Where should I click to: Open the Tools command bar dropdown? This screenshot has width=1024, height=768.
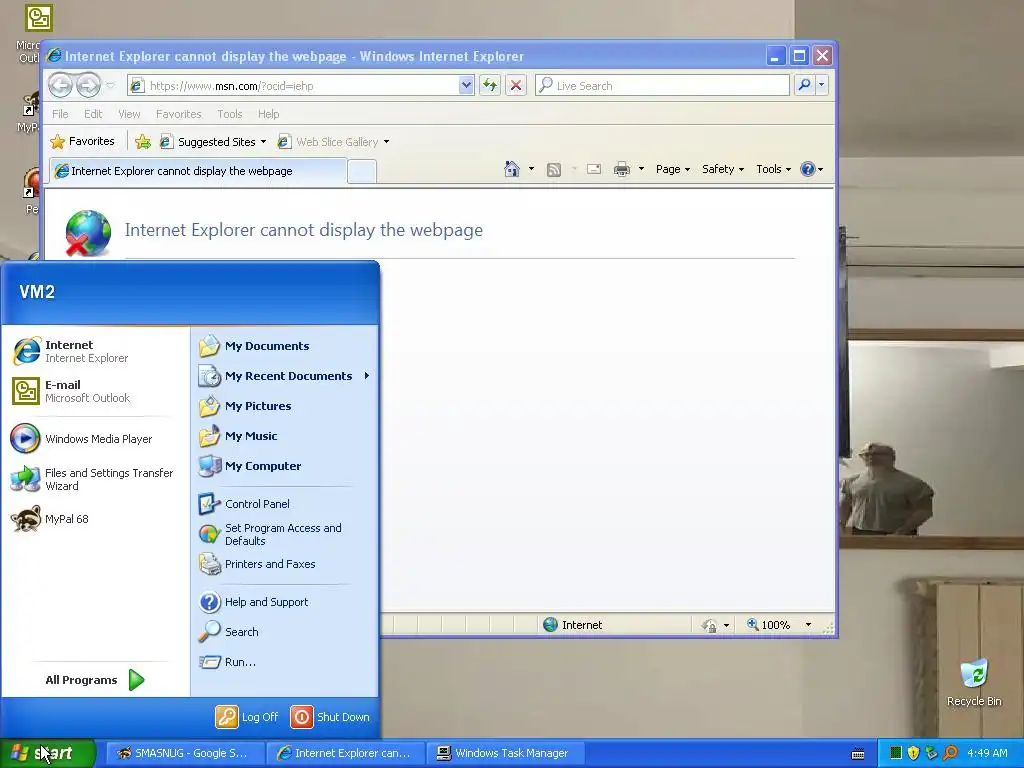click(x=773, y=169)
